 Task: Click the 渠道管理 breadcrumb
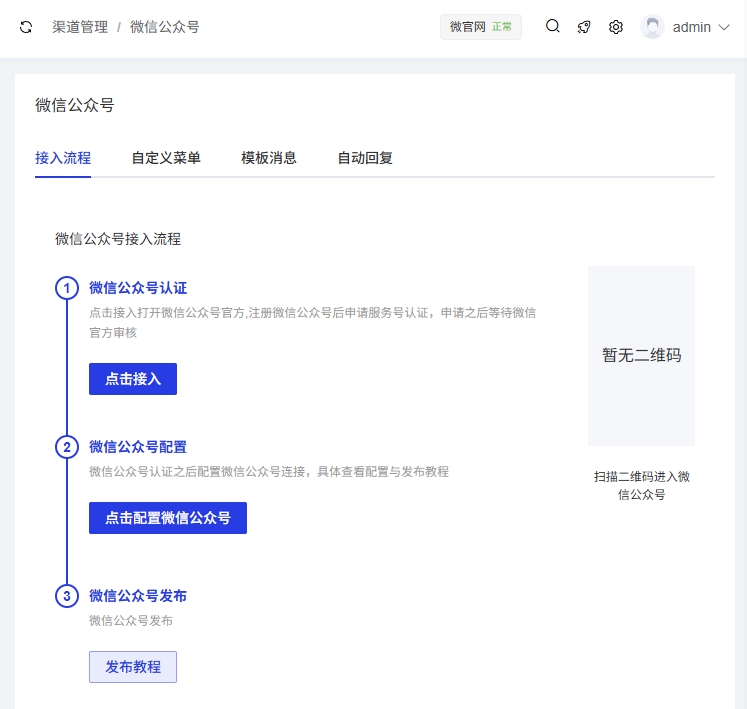click(x=80, y=27)
